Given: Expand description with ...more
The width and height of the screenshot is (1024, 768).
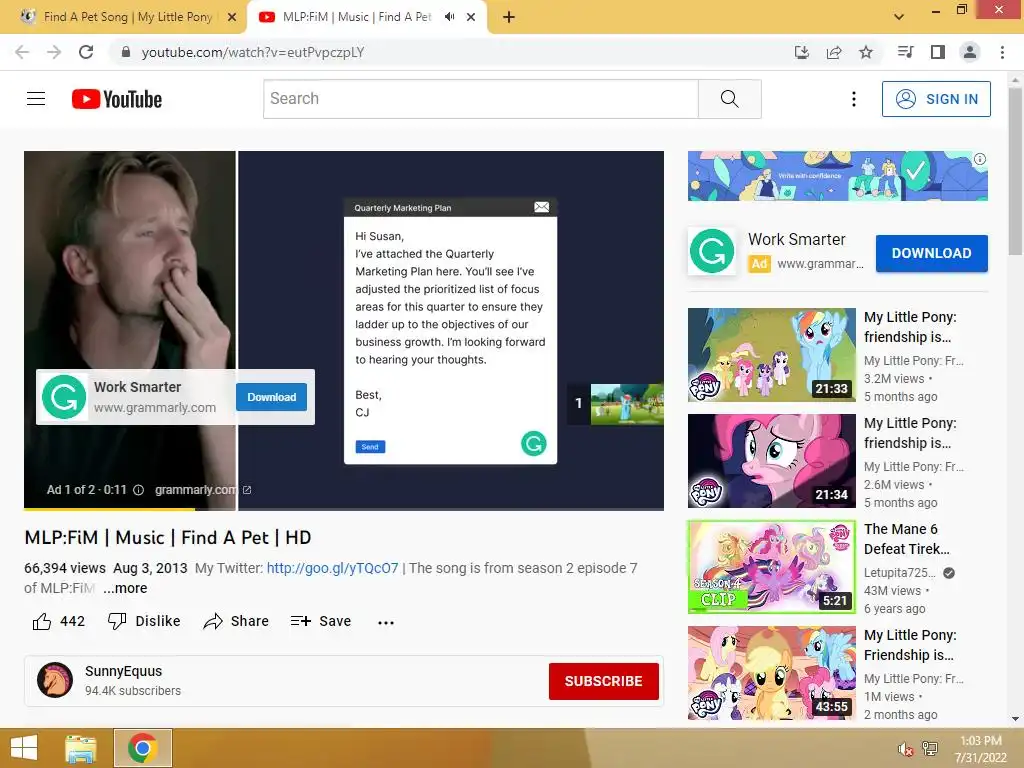Looking at the screenshot, I should 125,588.
